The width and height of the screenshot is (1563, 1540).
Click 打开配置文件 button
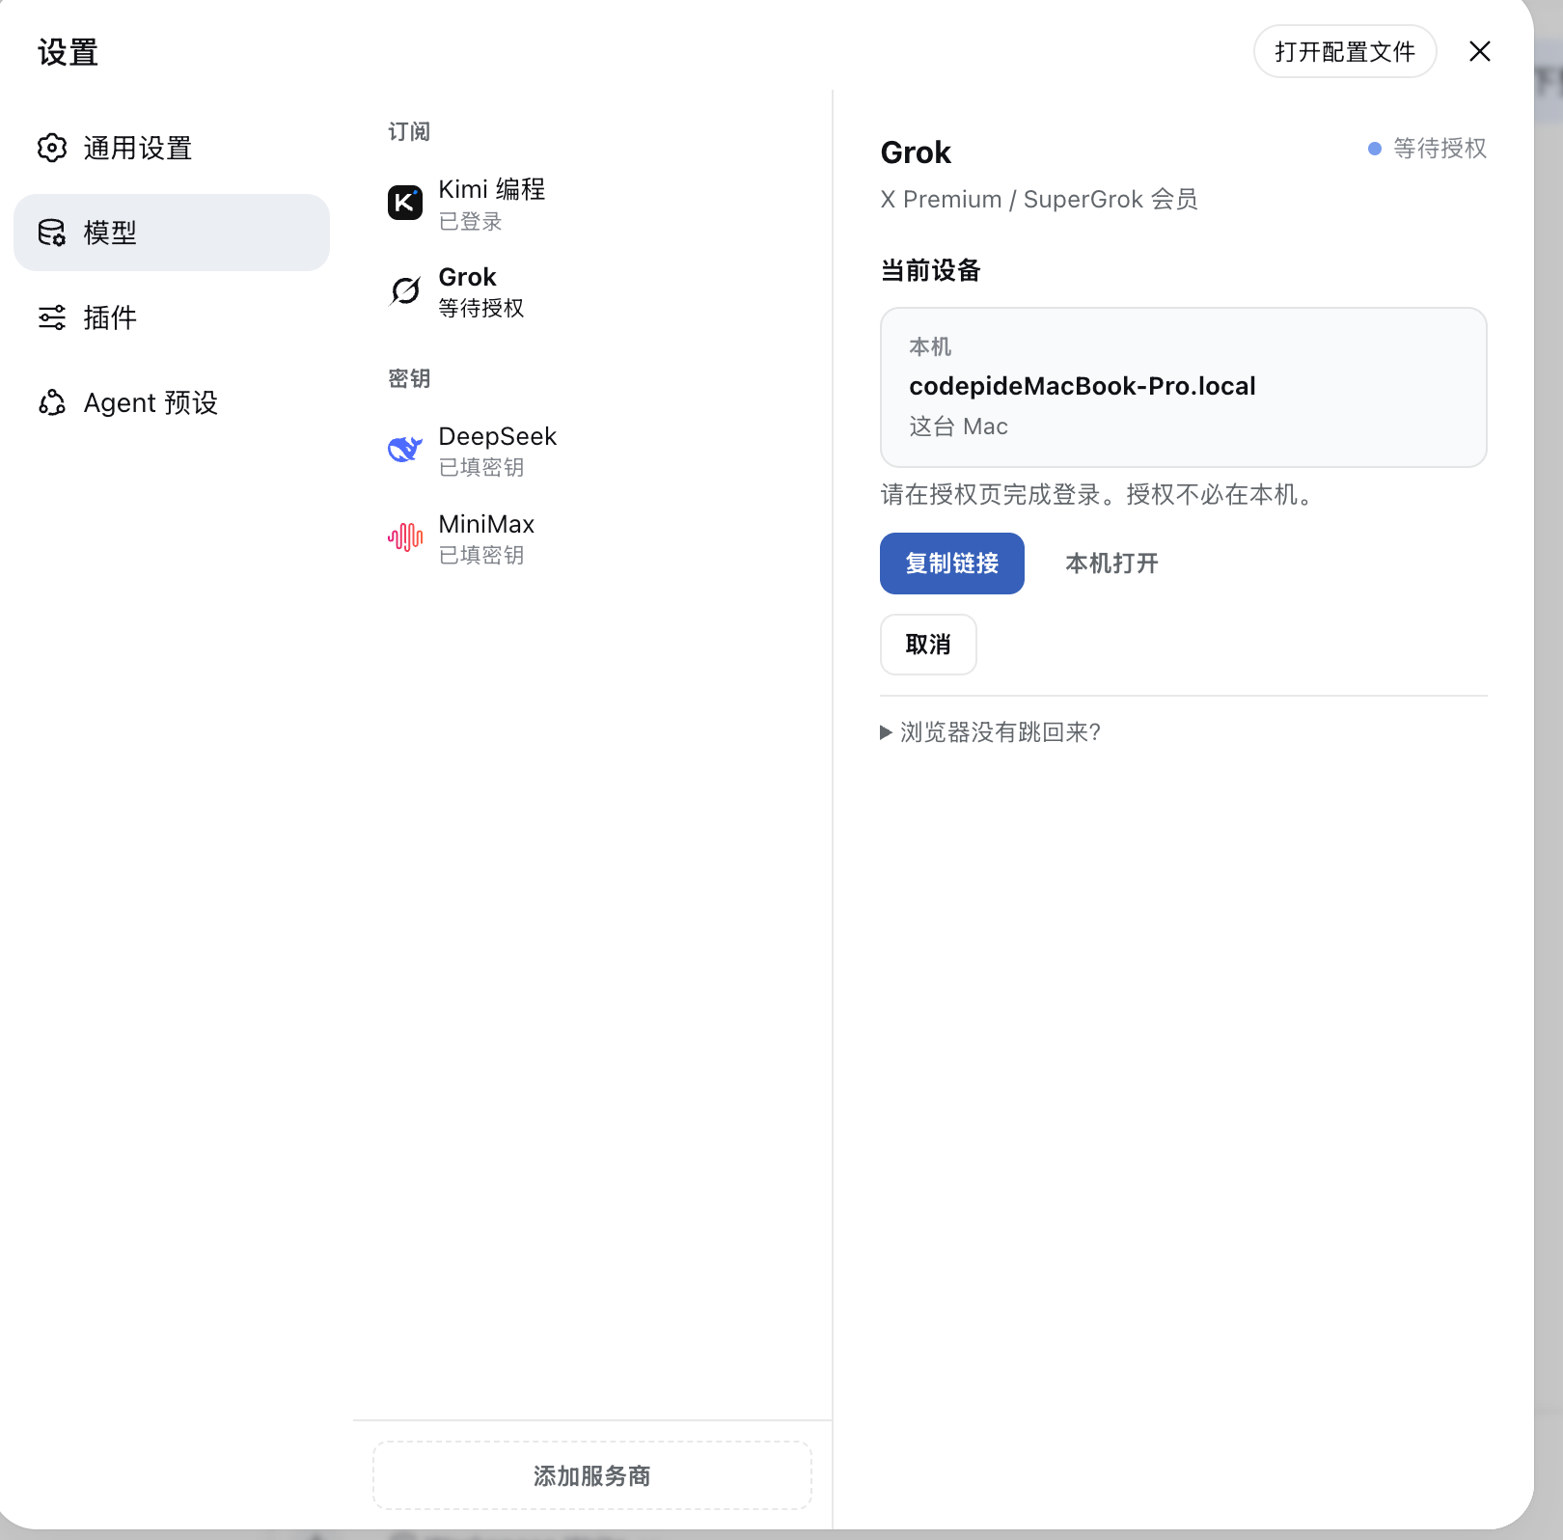point(1344,51)
